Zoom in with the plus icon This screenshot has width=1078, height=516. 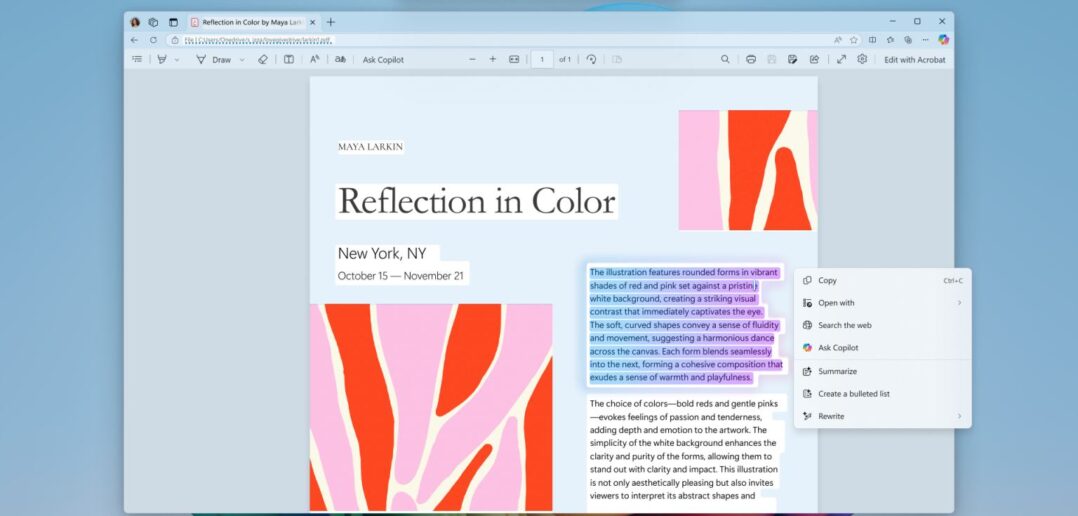[x=493, y=60]
